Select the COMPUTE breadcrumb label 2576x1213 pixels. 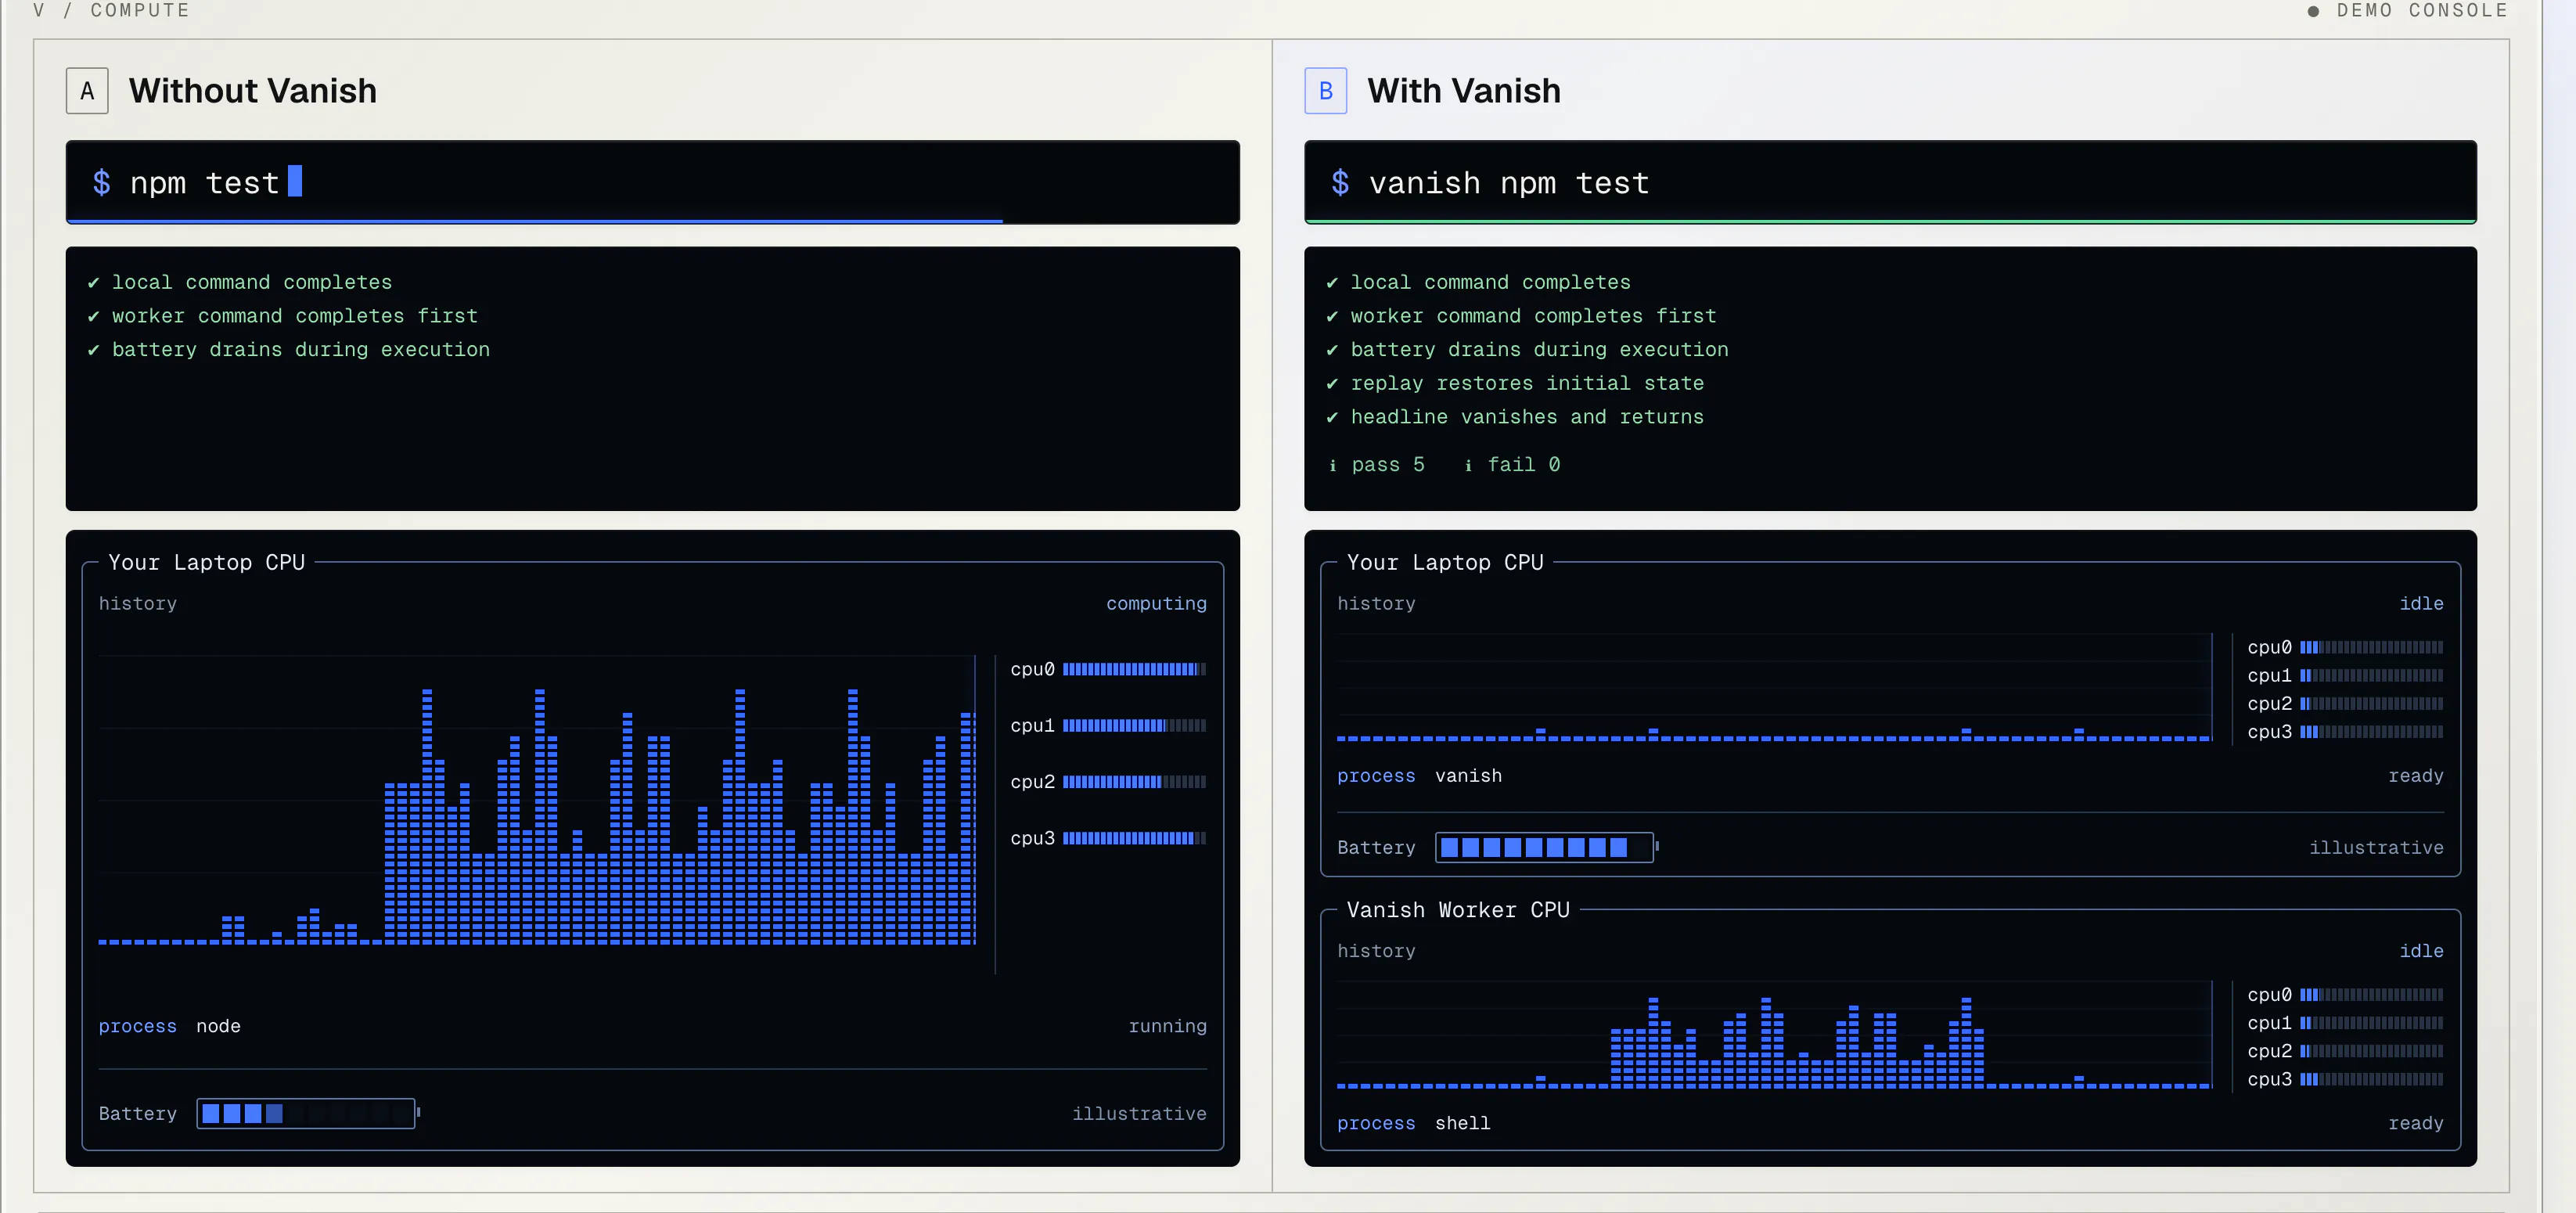pyautogui.click(x=140, y=10)
